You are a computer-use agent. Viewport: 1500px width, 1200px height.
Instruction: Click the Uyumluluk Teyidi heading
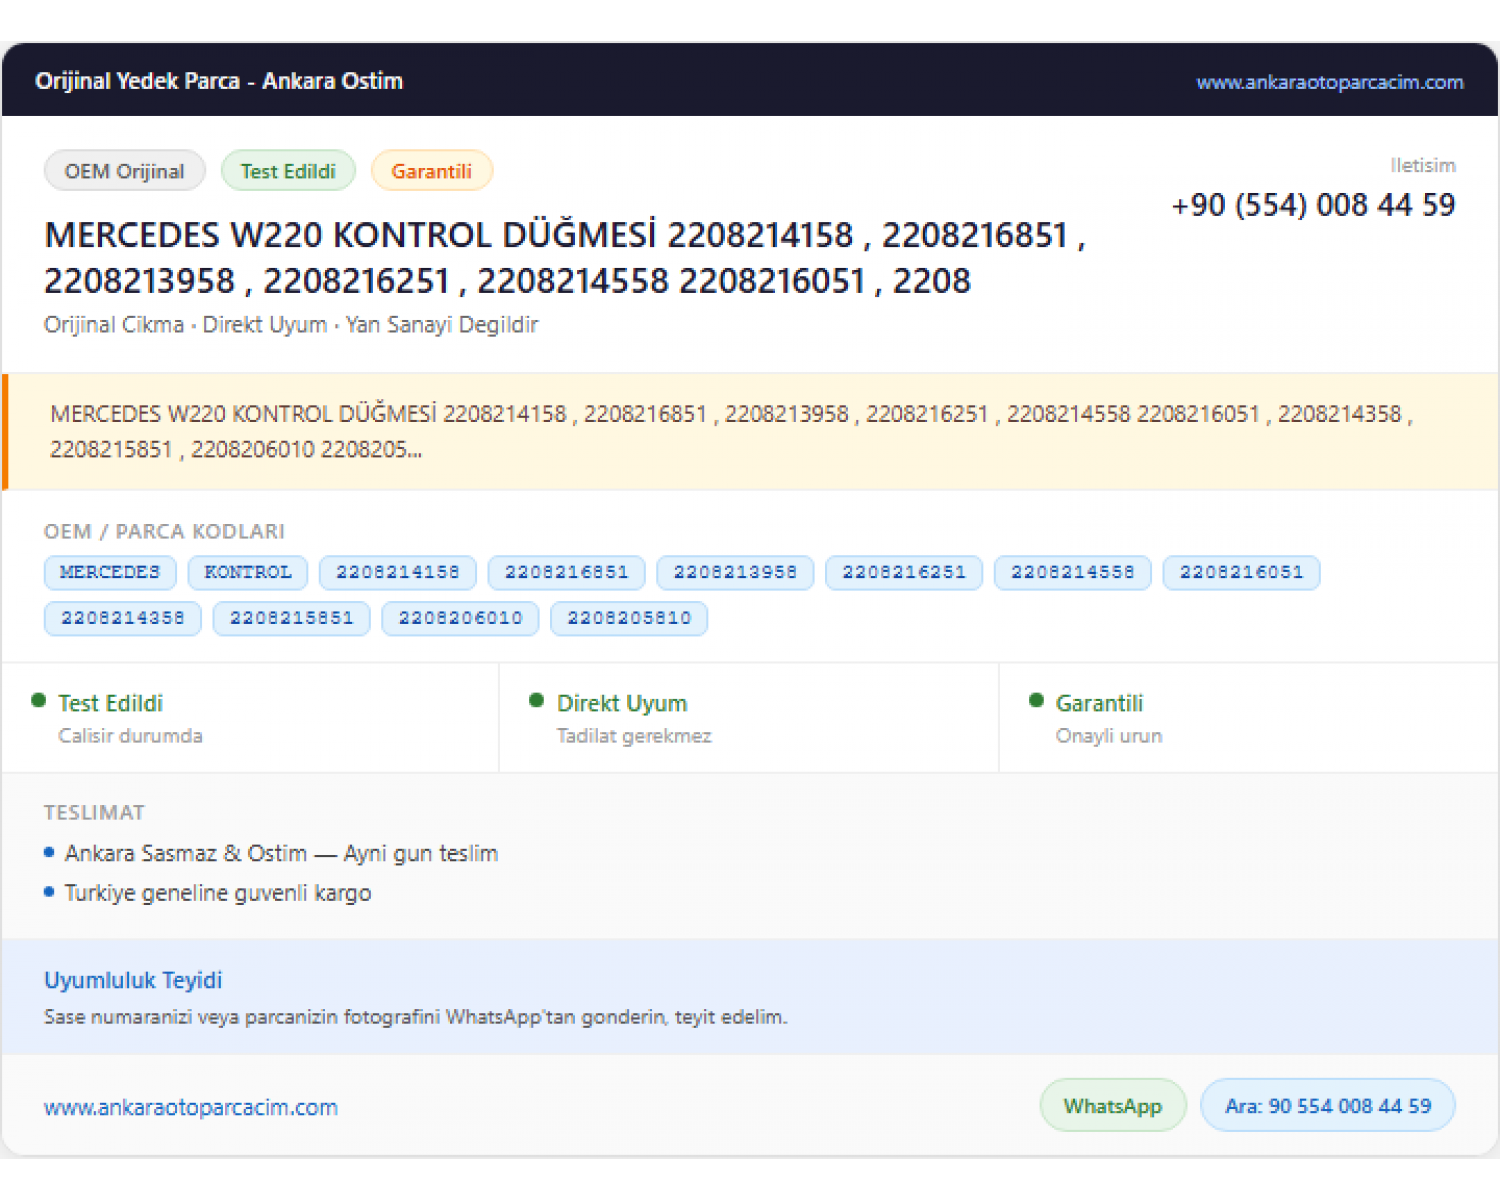(133, 980)
